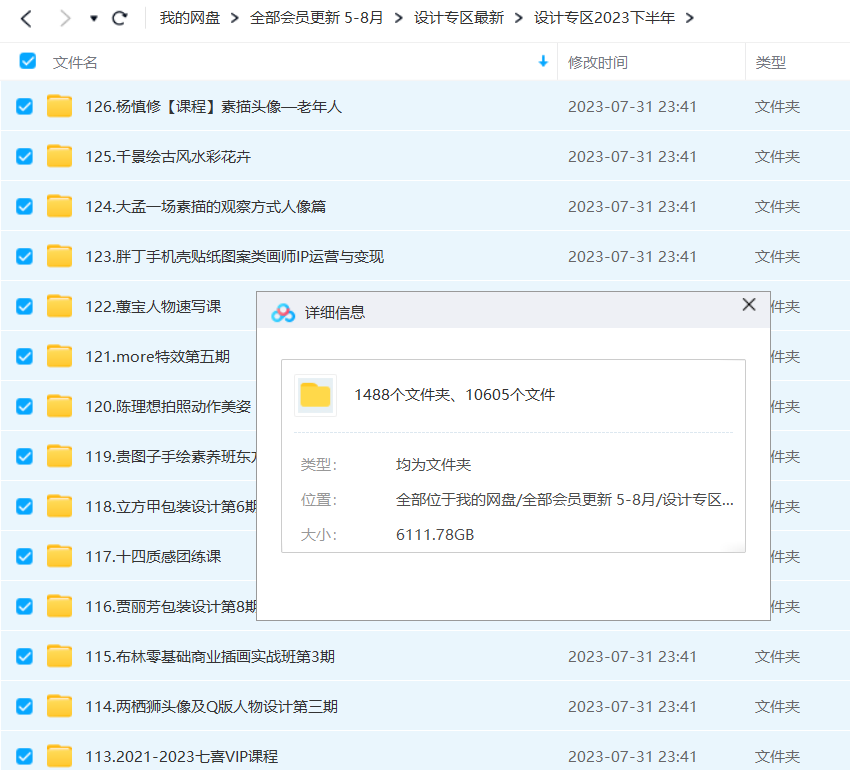Open the navigation history dropdown arrow
The image size is (850, 770).
[x=94, y=18]
